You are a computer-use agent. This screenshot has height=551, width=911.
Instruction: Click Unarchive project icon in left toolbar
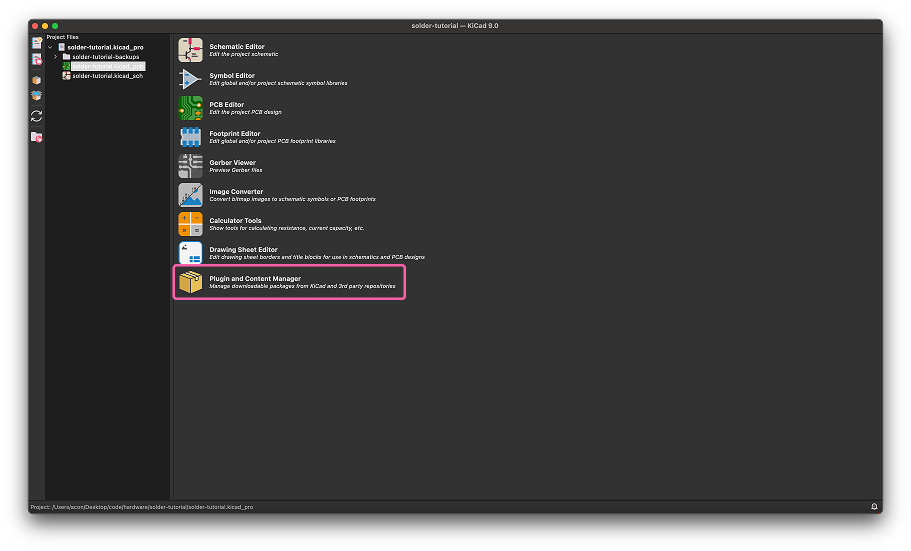pos(37,97)
